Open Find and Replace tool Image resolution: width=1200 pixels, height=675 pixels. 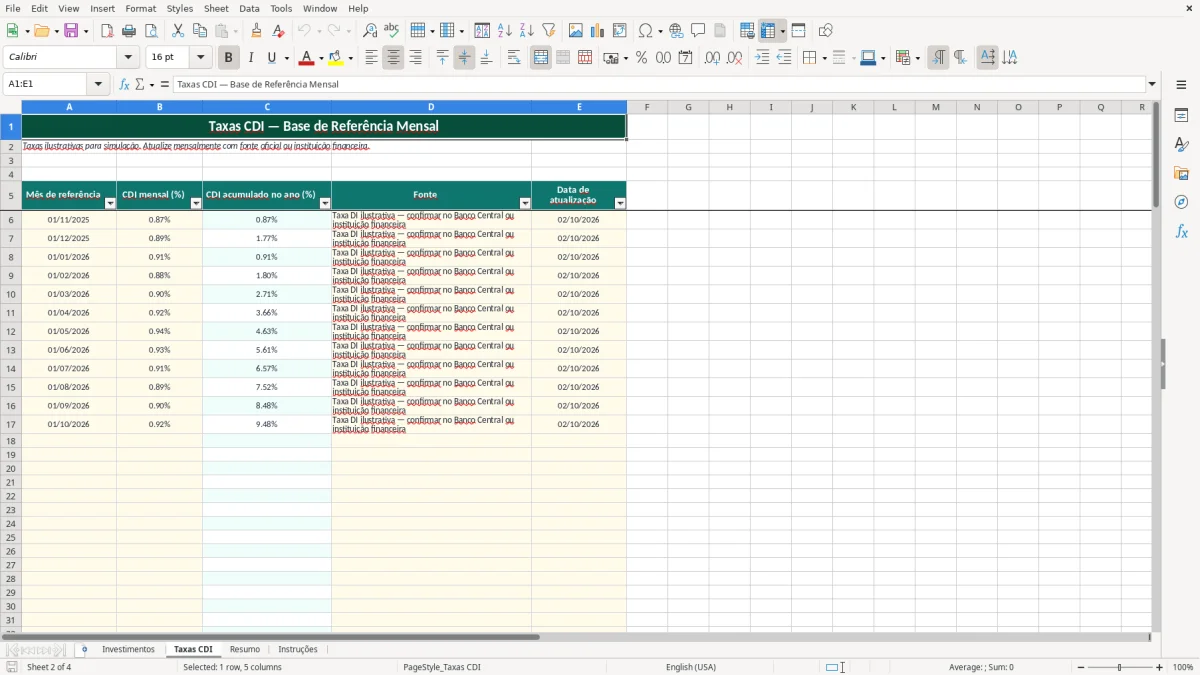(x=370, y=31)
